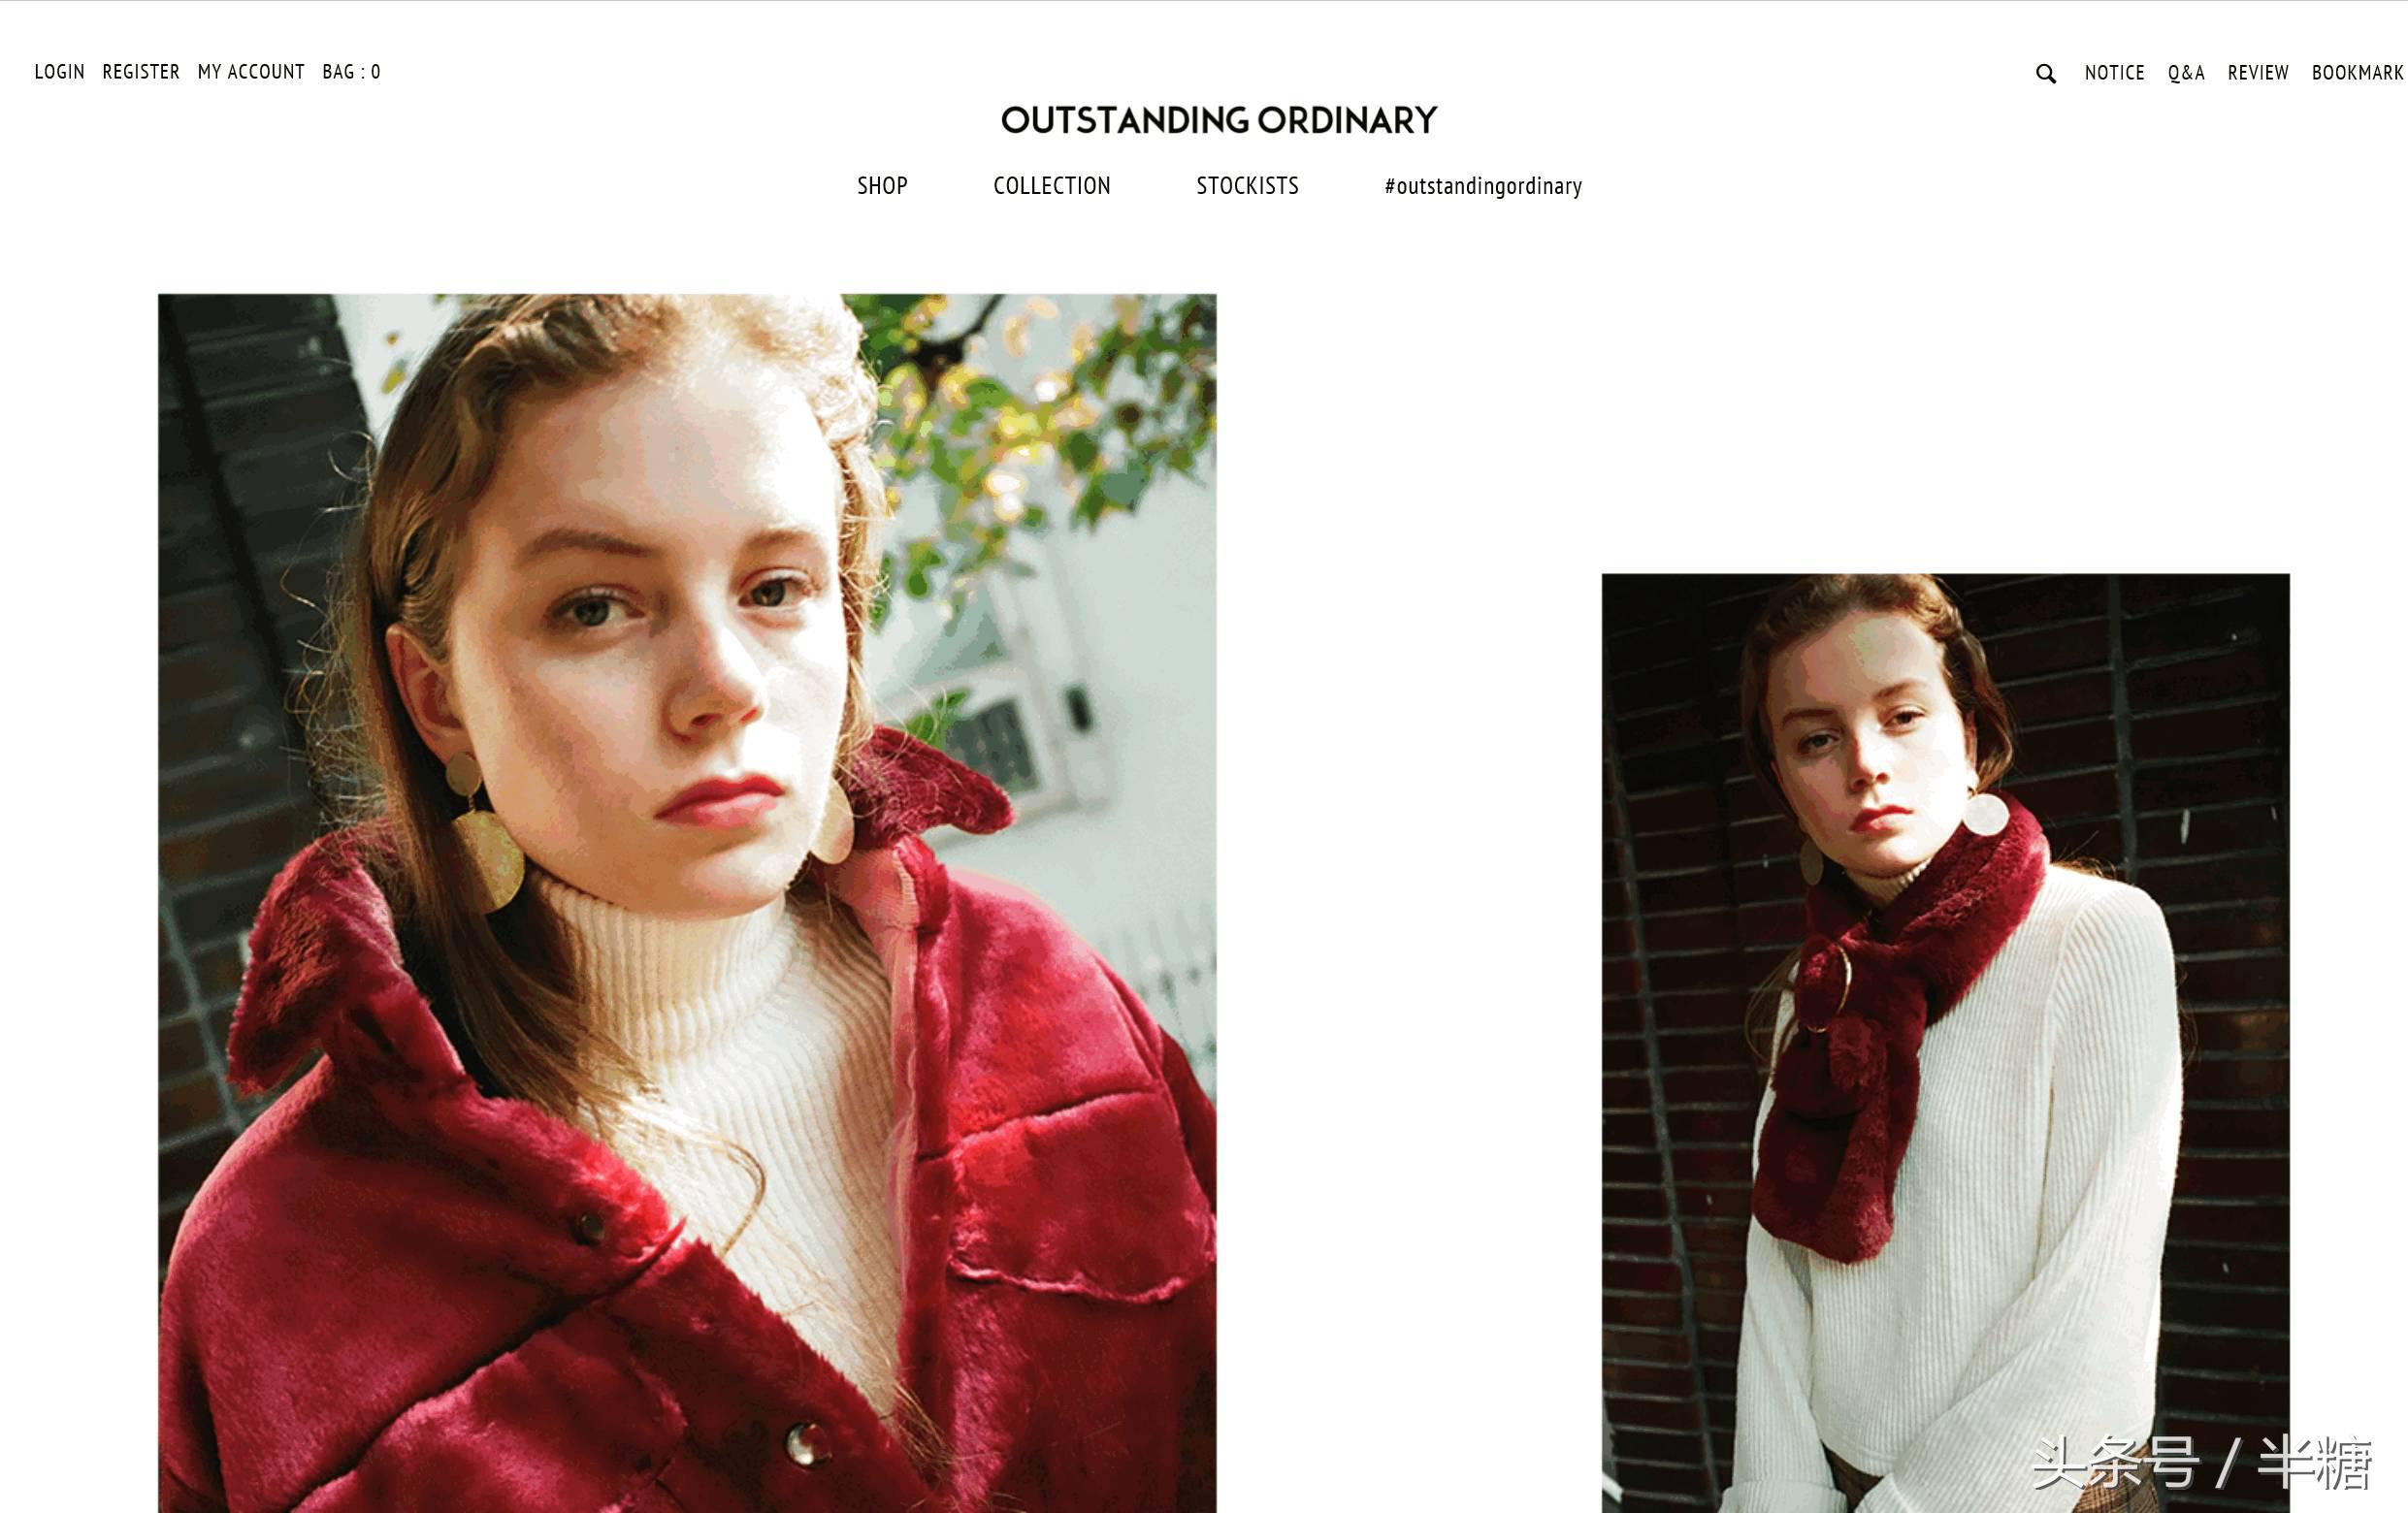Open the LOGIN page
Screen dimensions: 2408x1513
(59, 72)
